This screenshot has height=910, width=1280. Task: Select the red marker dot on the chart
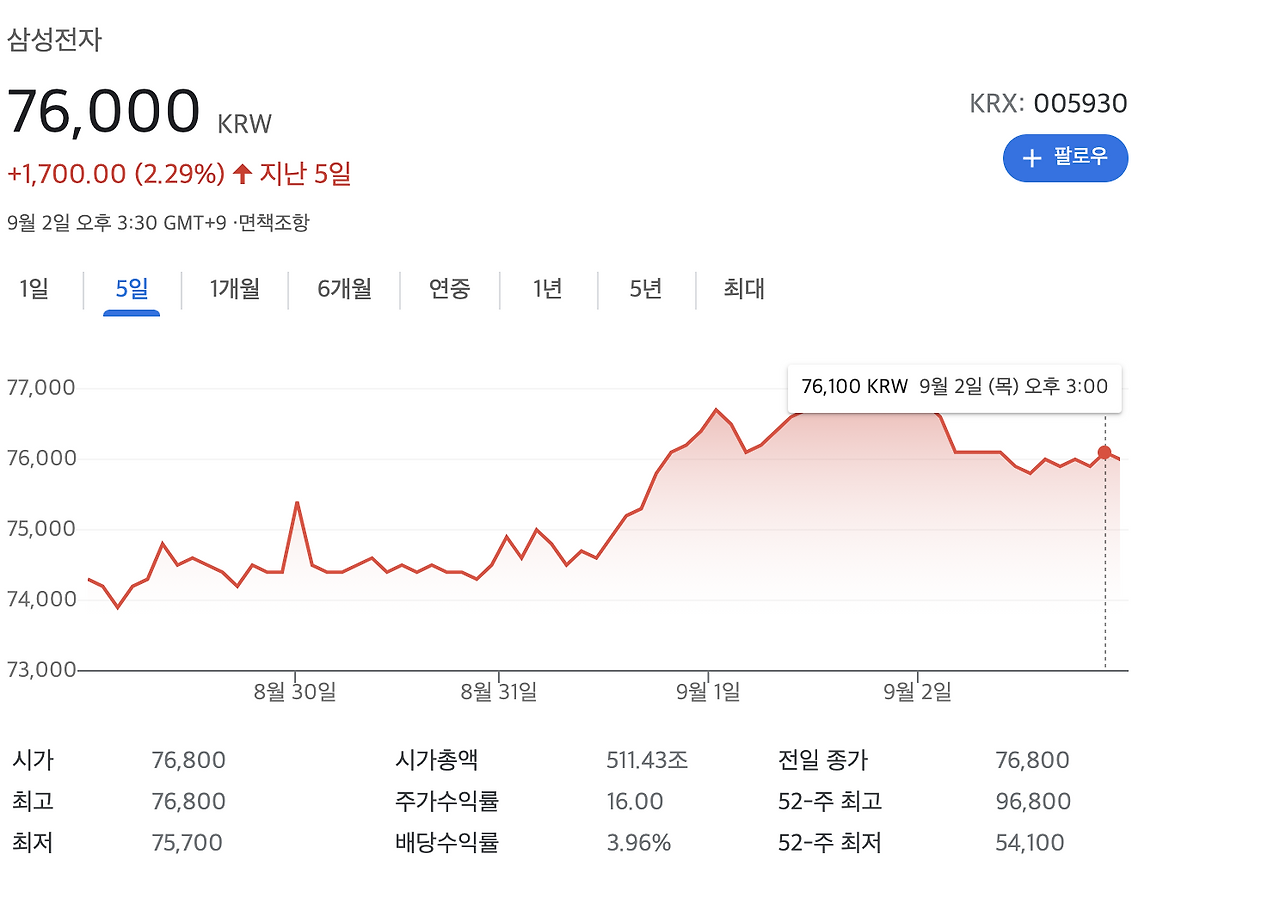click(x=1104, y=453)
